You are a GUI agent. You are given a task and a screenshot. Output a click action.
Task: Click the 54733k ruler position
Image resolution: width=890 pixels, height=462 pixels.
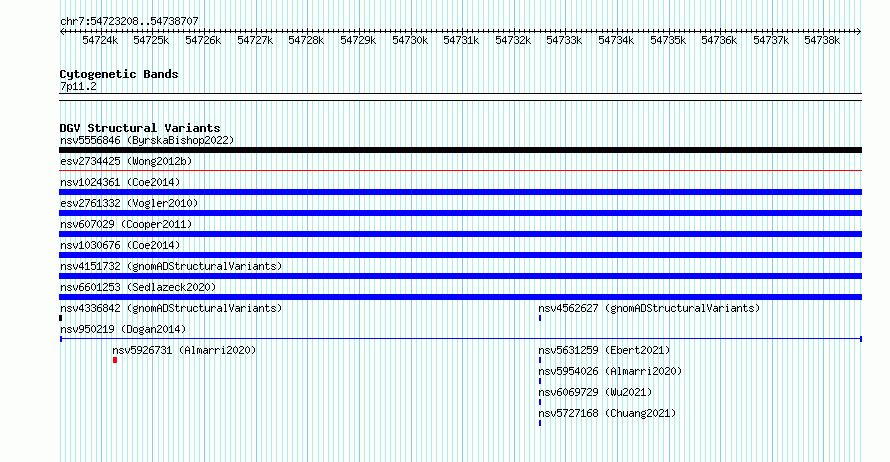click(x=564, y=40)
